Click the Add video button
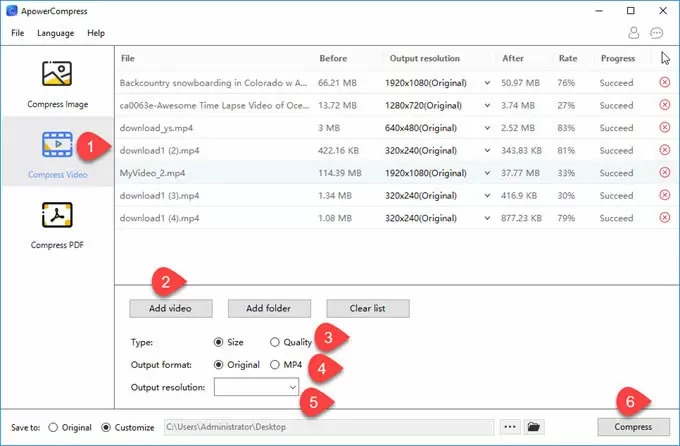This screenshot has height=446, width=680. coord(170,308)
